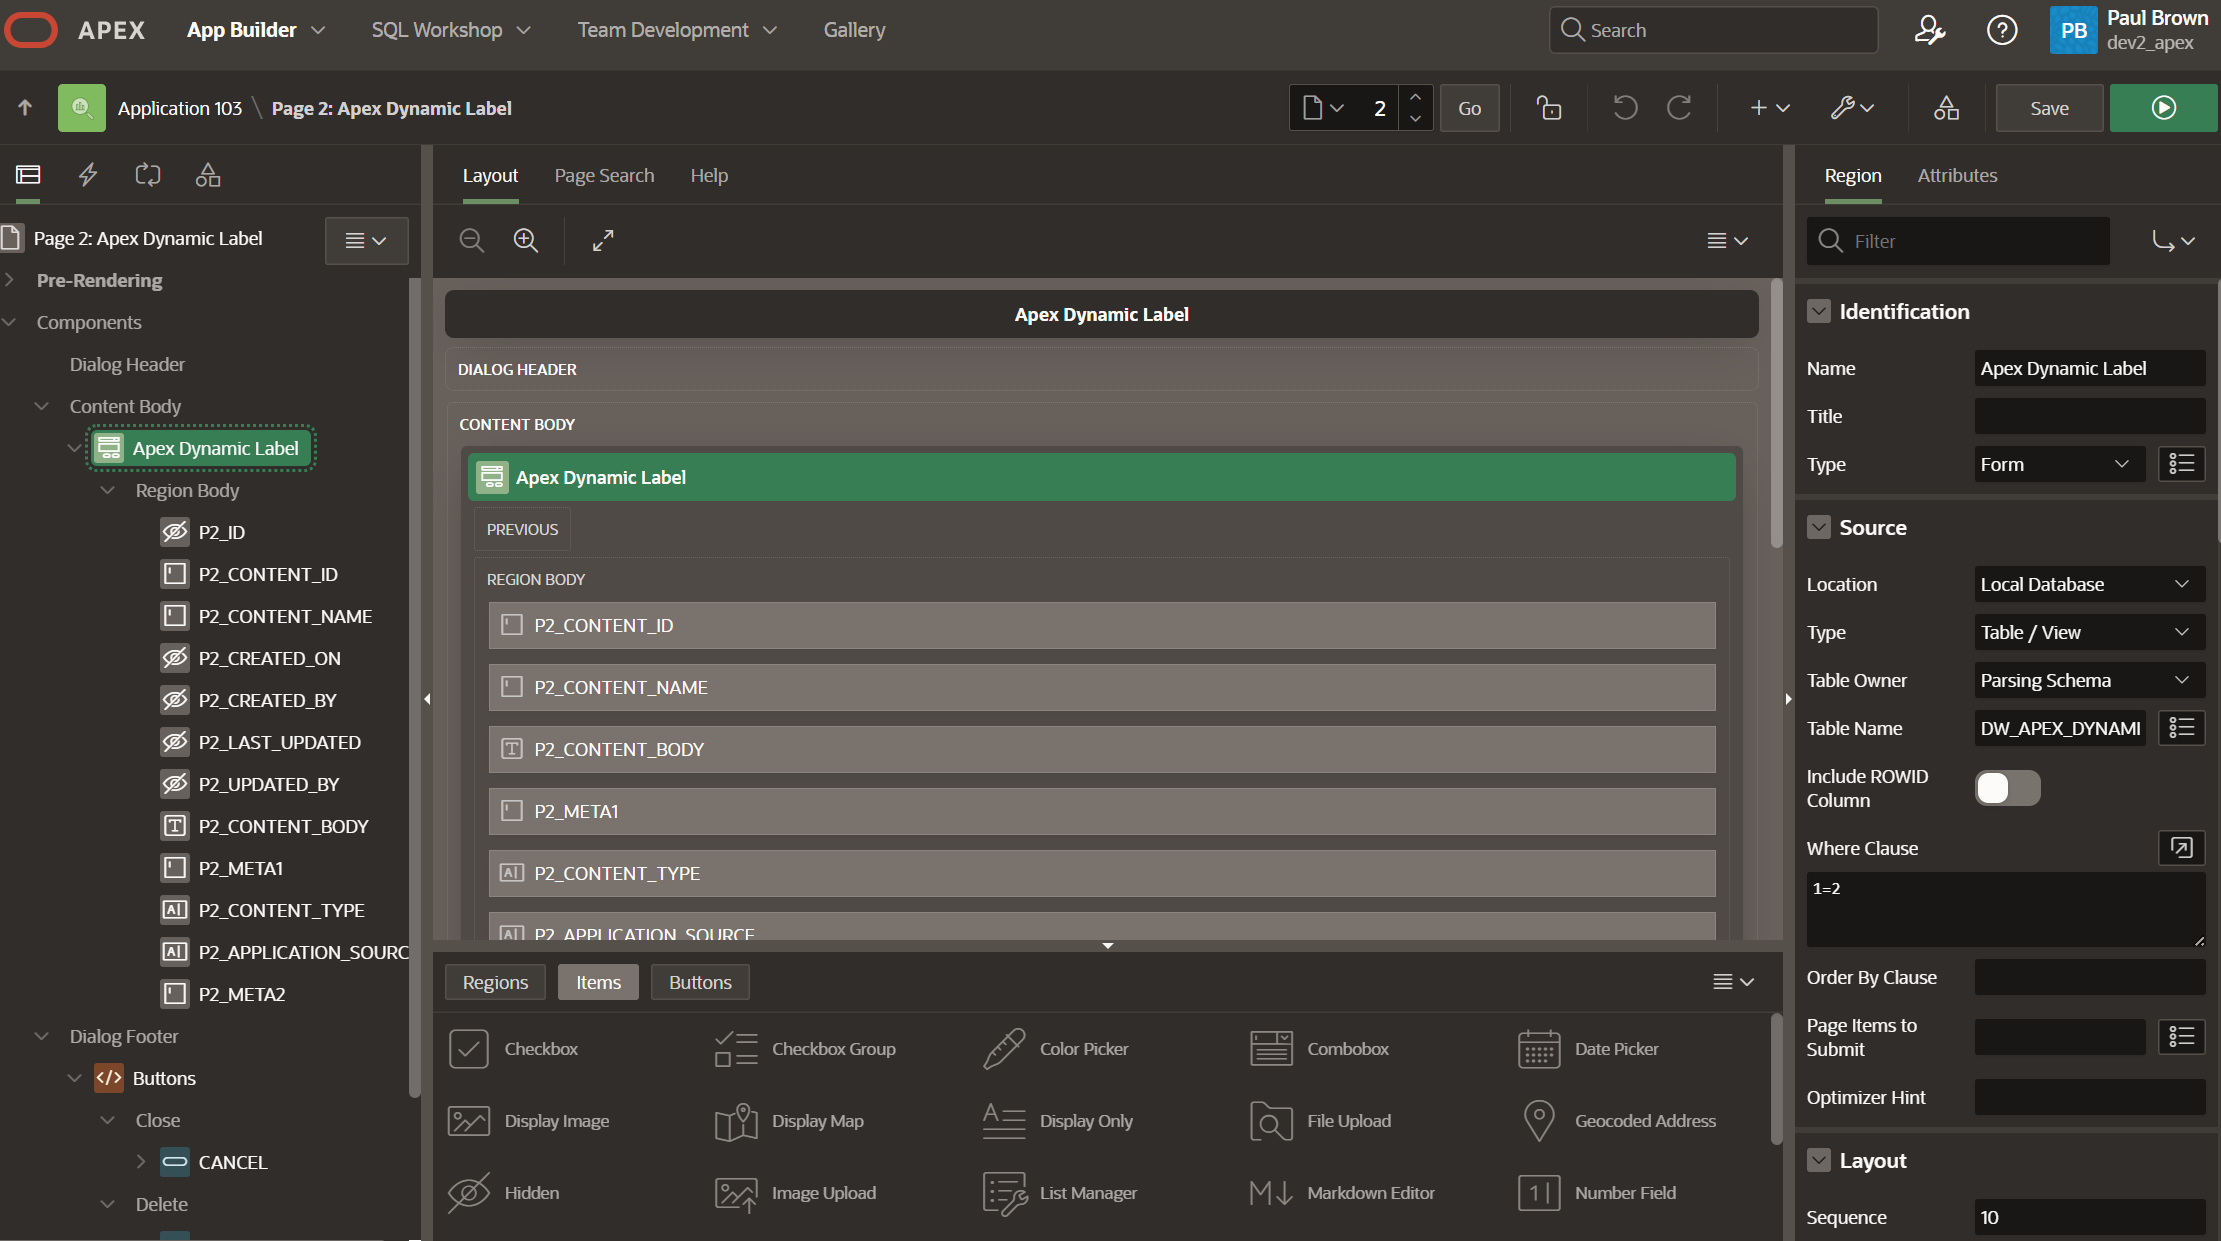2221x1241 pixels.
Task: Open Page Items to Submit picker
Action: tap(2181, 1037)
